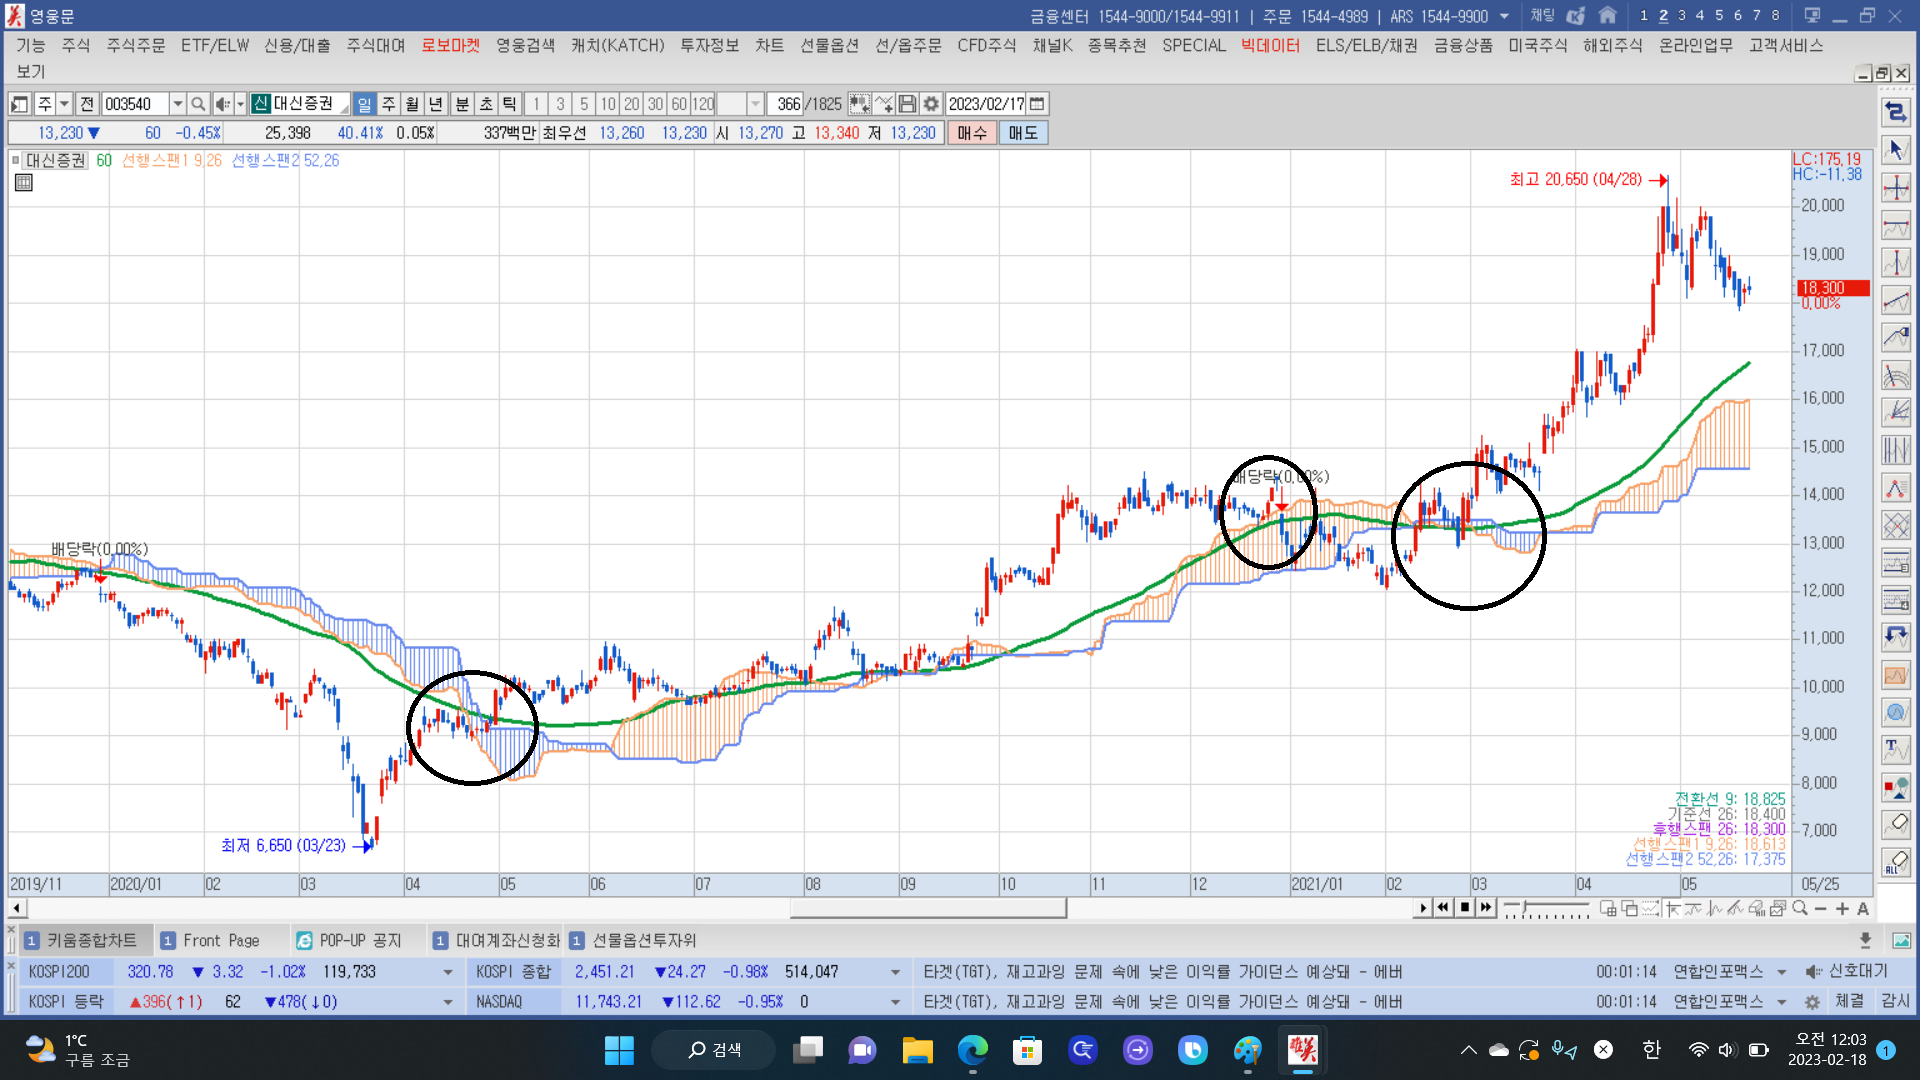
Task: Expand the KOSPI200 index dropdown arrow
Action: [447, 972]
